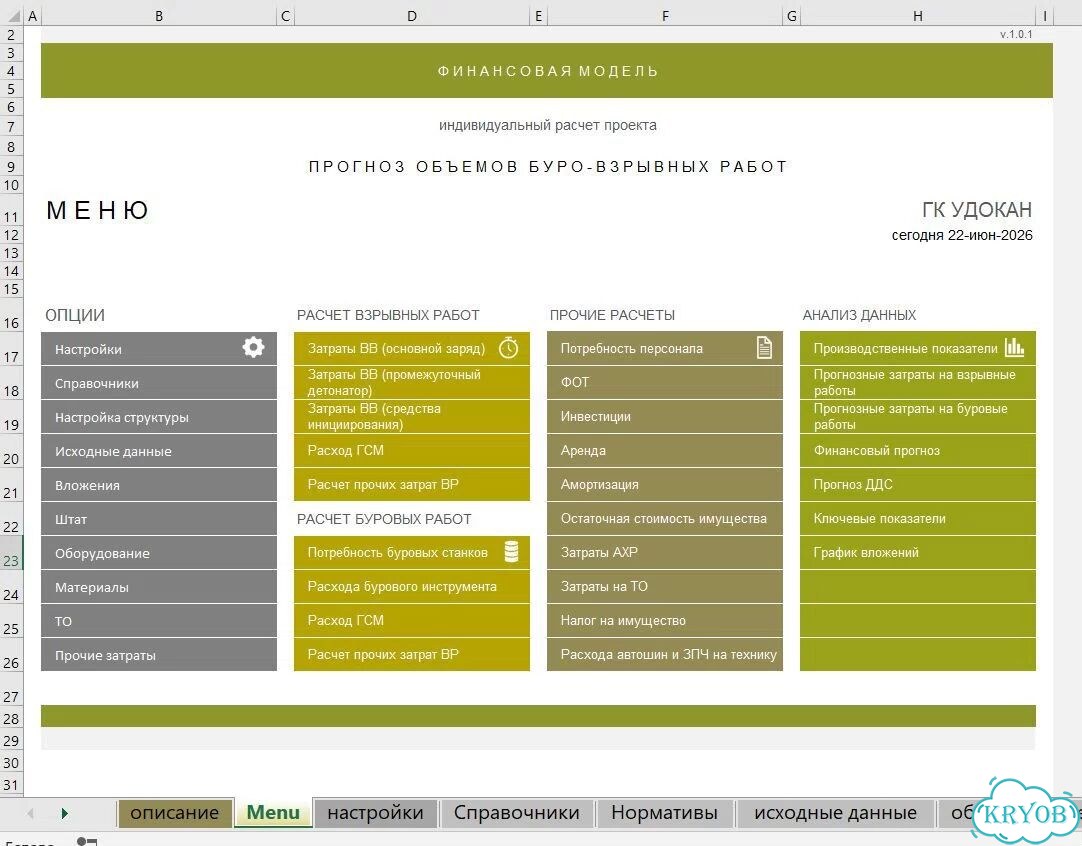The height and width of the screenshot is (846, 1082).
Task: Click the sheet tab scroll right arrow
Action: (64, 813)
